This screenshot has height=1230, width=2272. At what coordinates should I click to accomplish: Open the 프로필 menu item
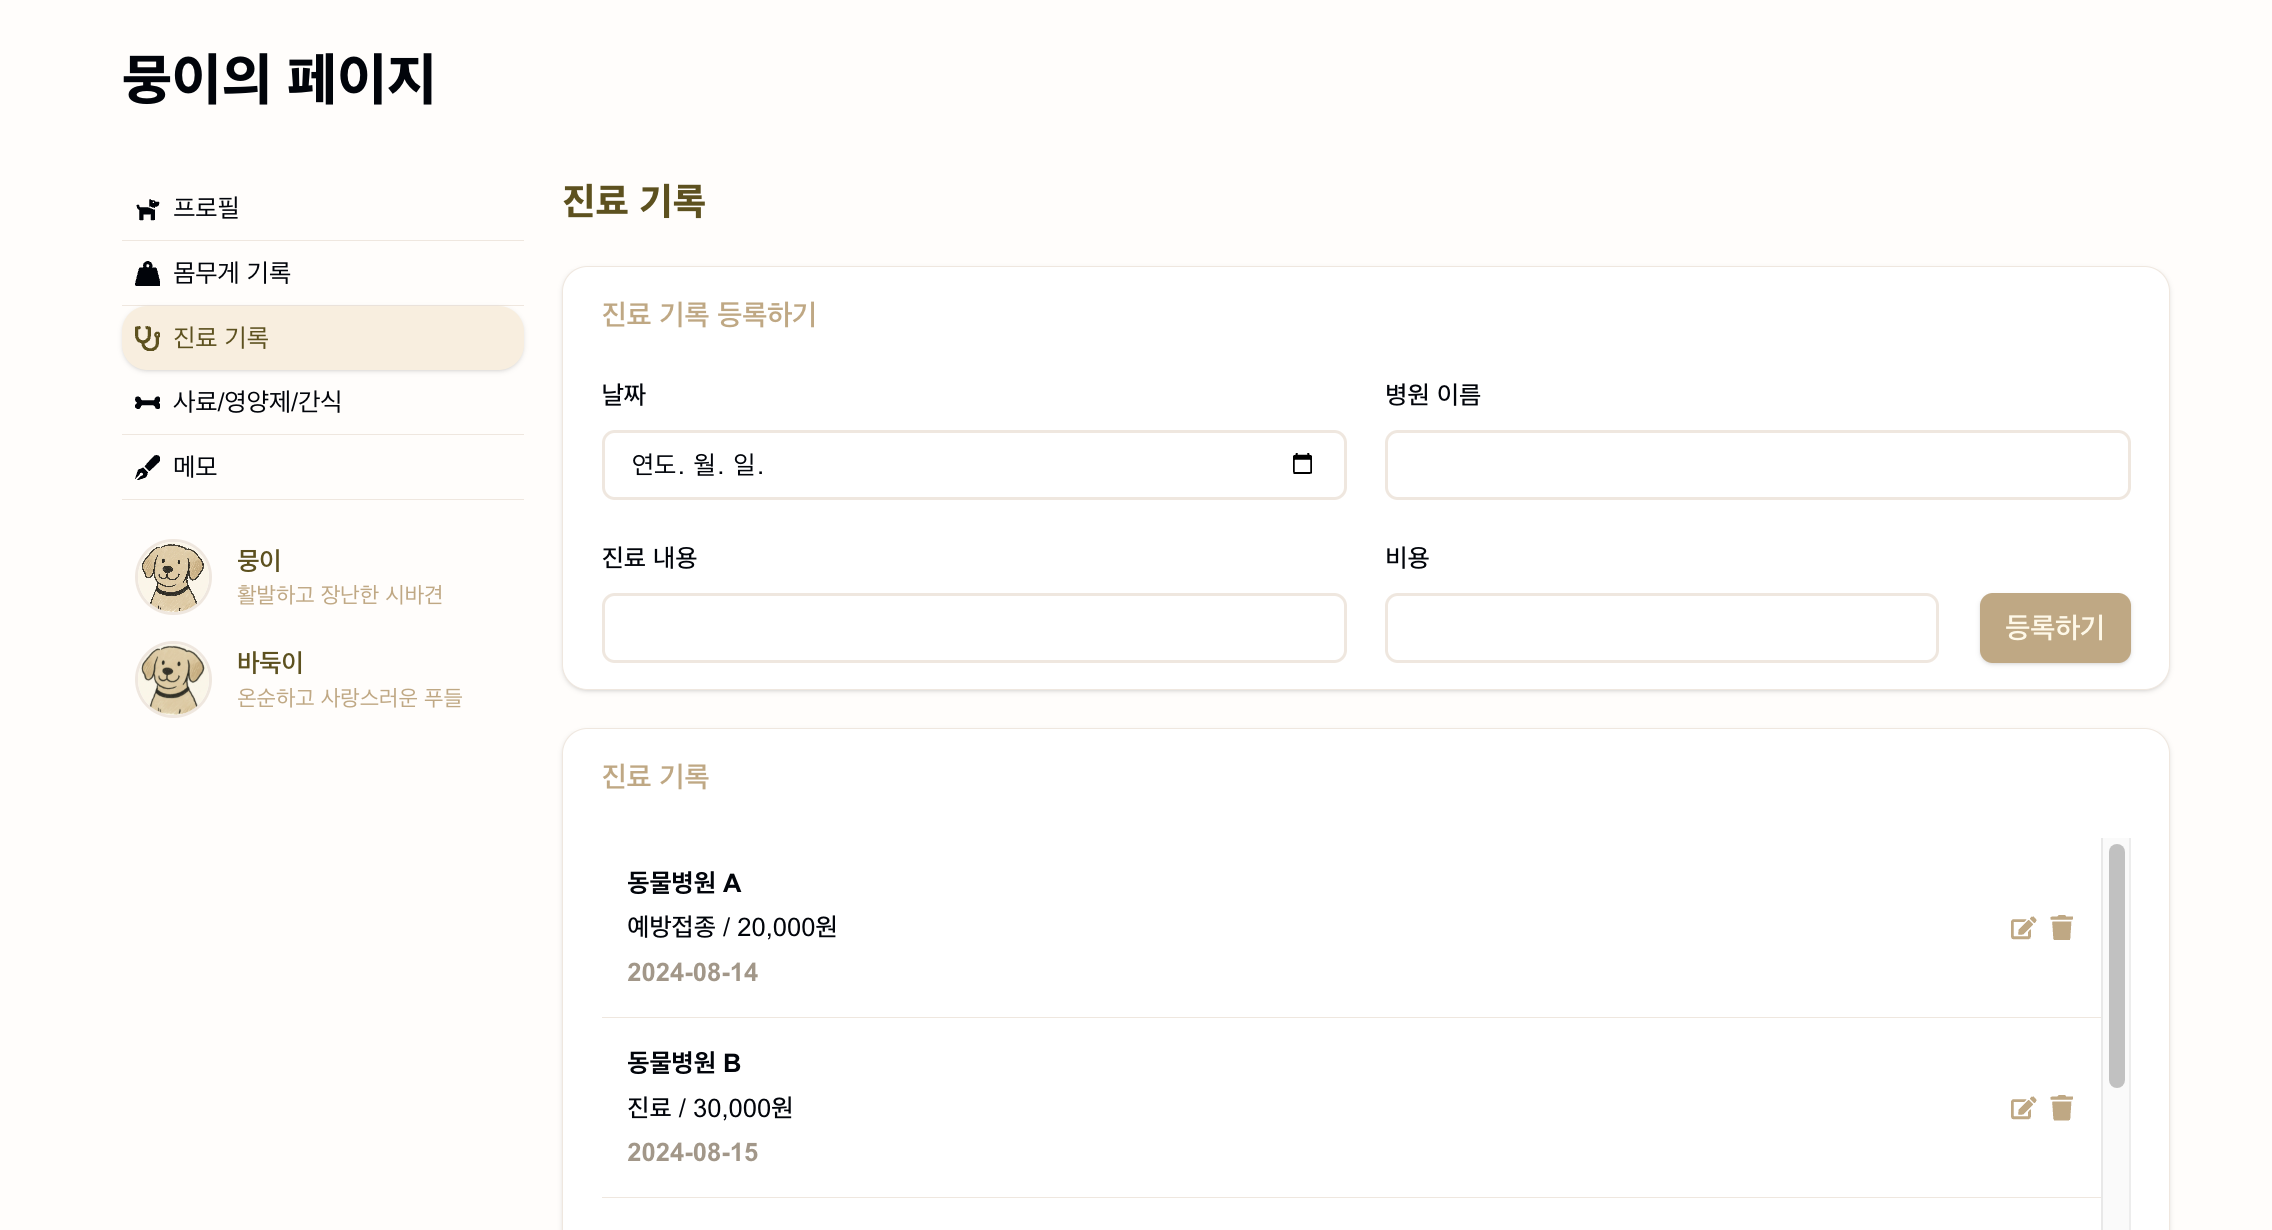point(207,208)
